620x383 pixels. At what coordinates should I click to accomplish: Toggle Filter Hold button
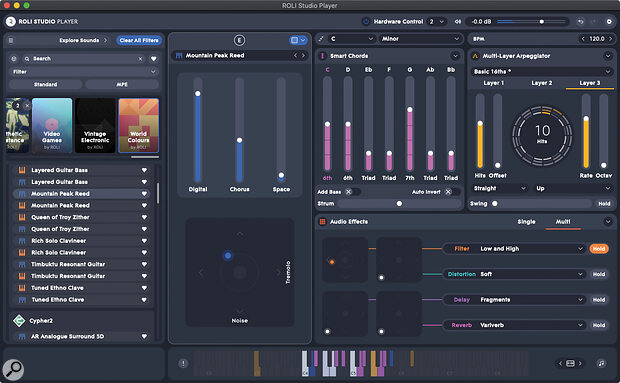[x=599, y=249]
